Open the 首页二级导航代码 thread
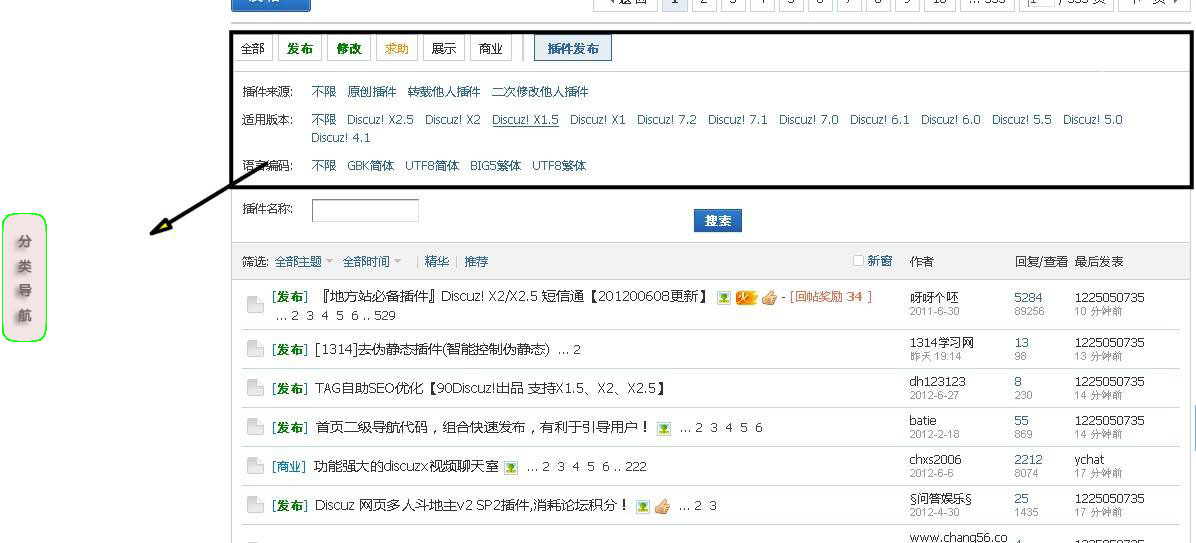 (x=482, y=427)
